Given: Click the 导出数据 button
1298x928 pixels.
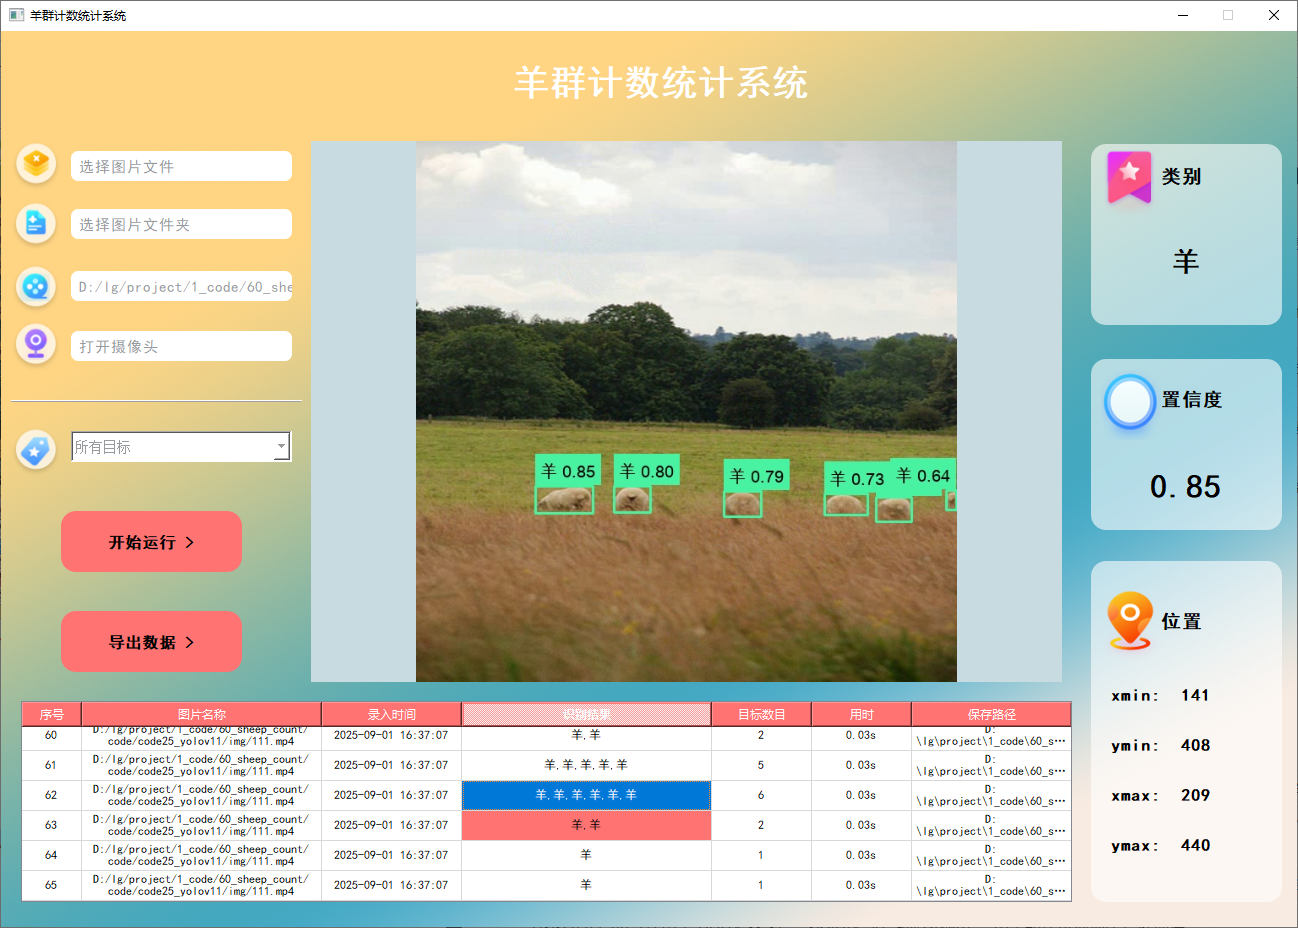Looking at the screenshot, I should pos(151,642).
